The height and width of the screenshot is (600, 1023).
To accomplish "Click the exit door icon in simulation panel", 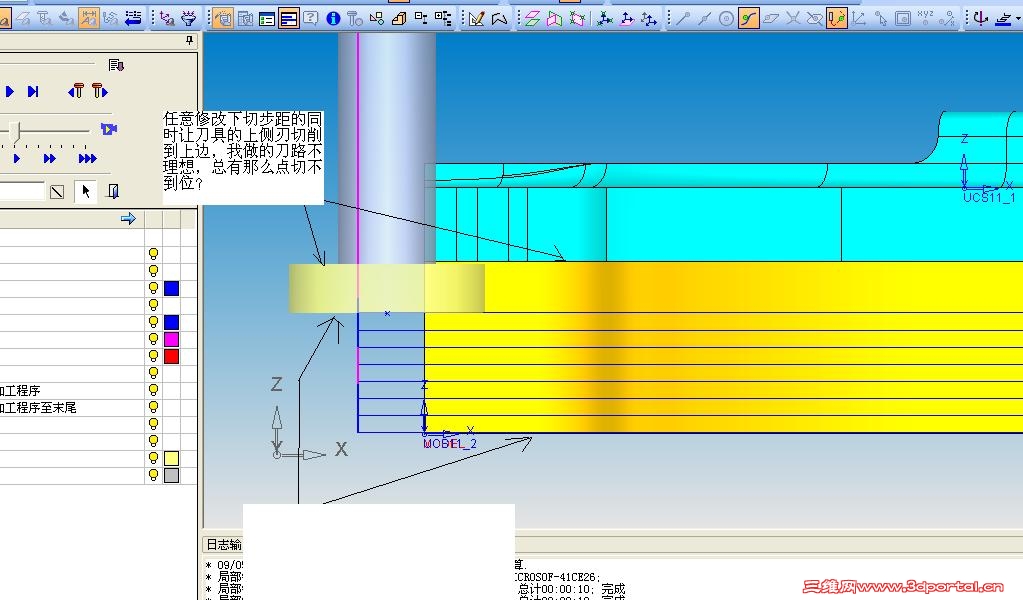I will pyautogui.click(x=113, y=191).
